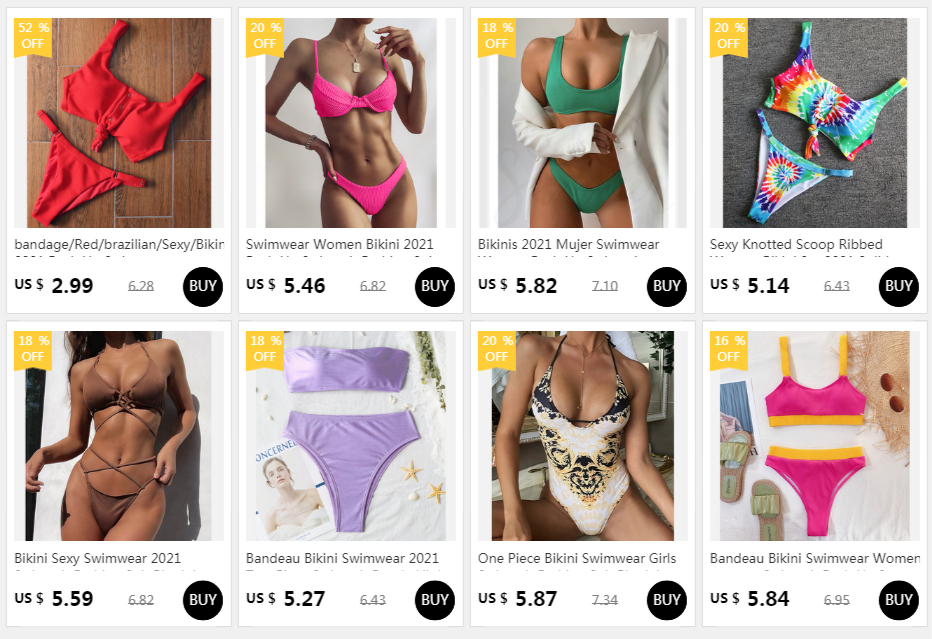
Task: Buy the pink bikini priced 5.46
Action: point(434,287)
